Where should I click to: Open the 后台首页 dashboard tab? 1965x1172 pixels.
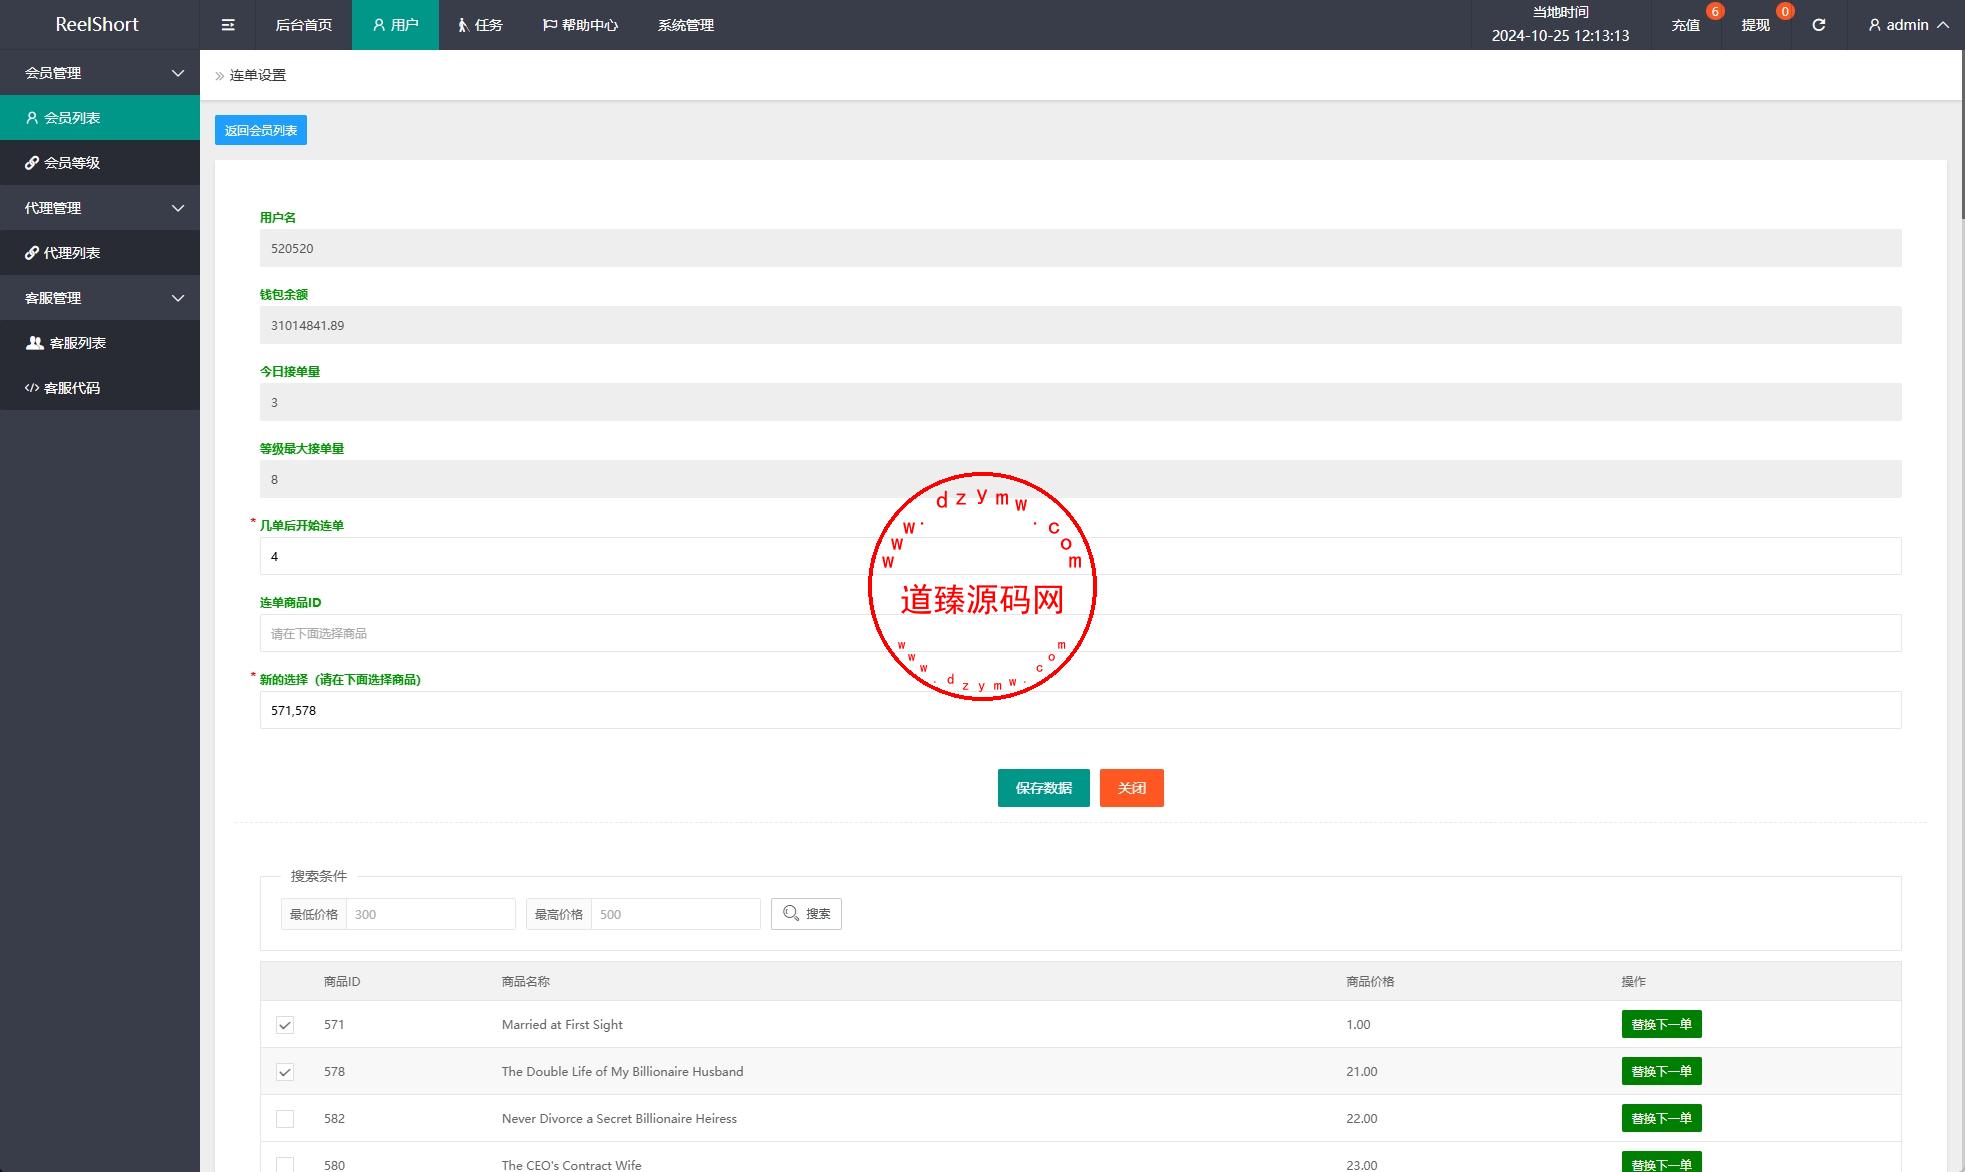coord(303,25)
